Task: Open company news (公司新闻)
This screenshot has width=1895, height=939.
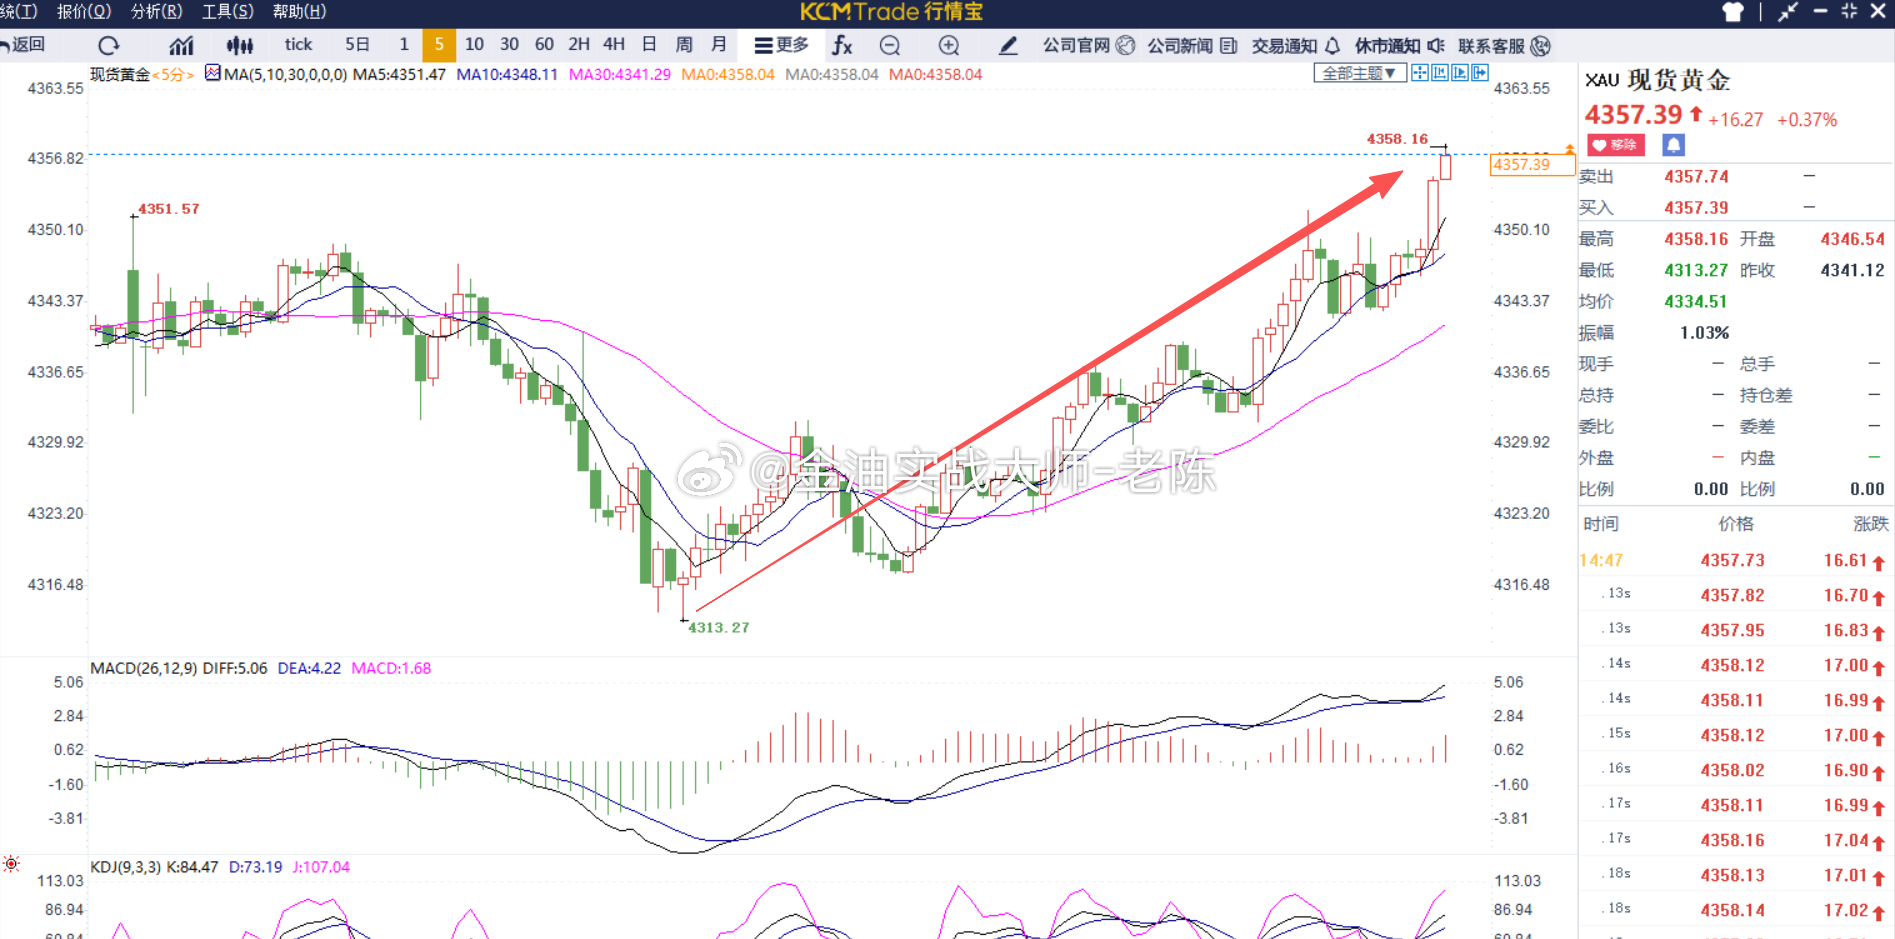Action: (1192, 45)
